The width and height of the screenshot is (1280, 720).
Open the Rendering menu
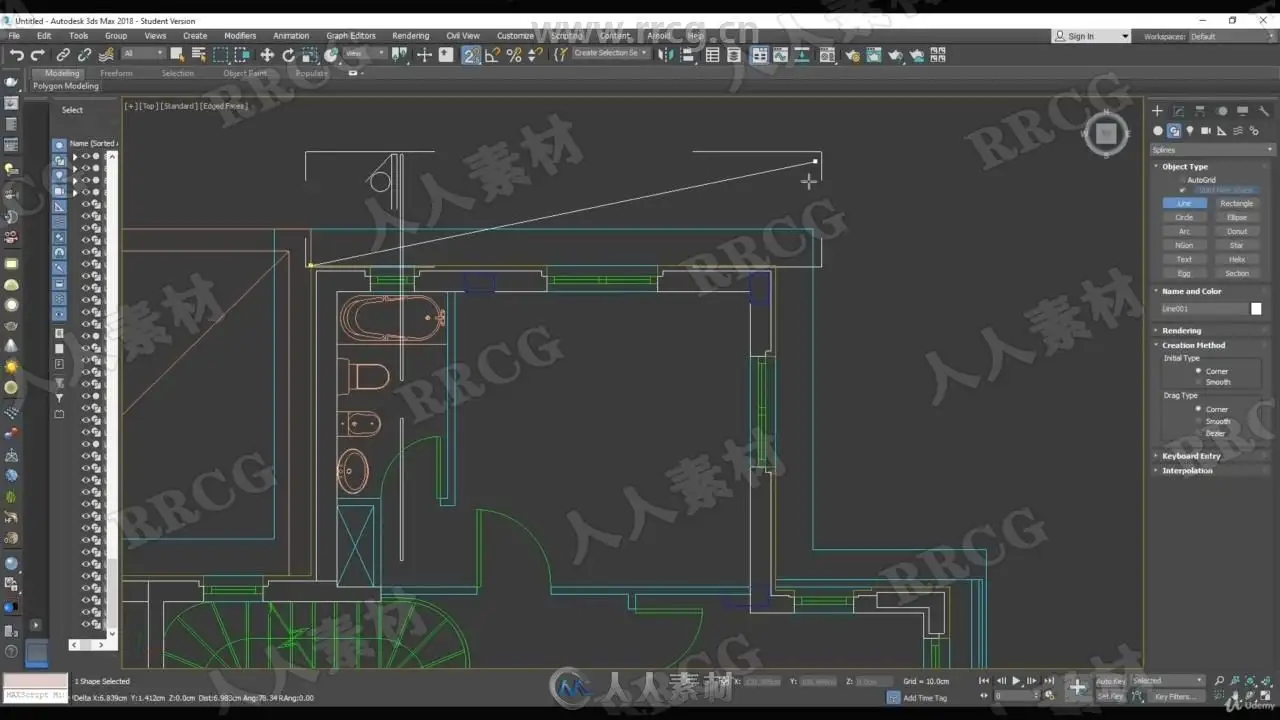point(410,36)
